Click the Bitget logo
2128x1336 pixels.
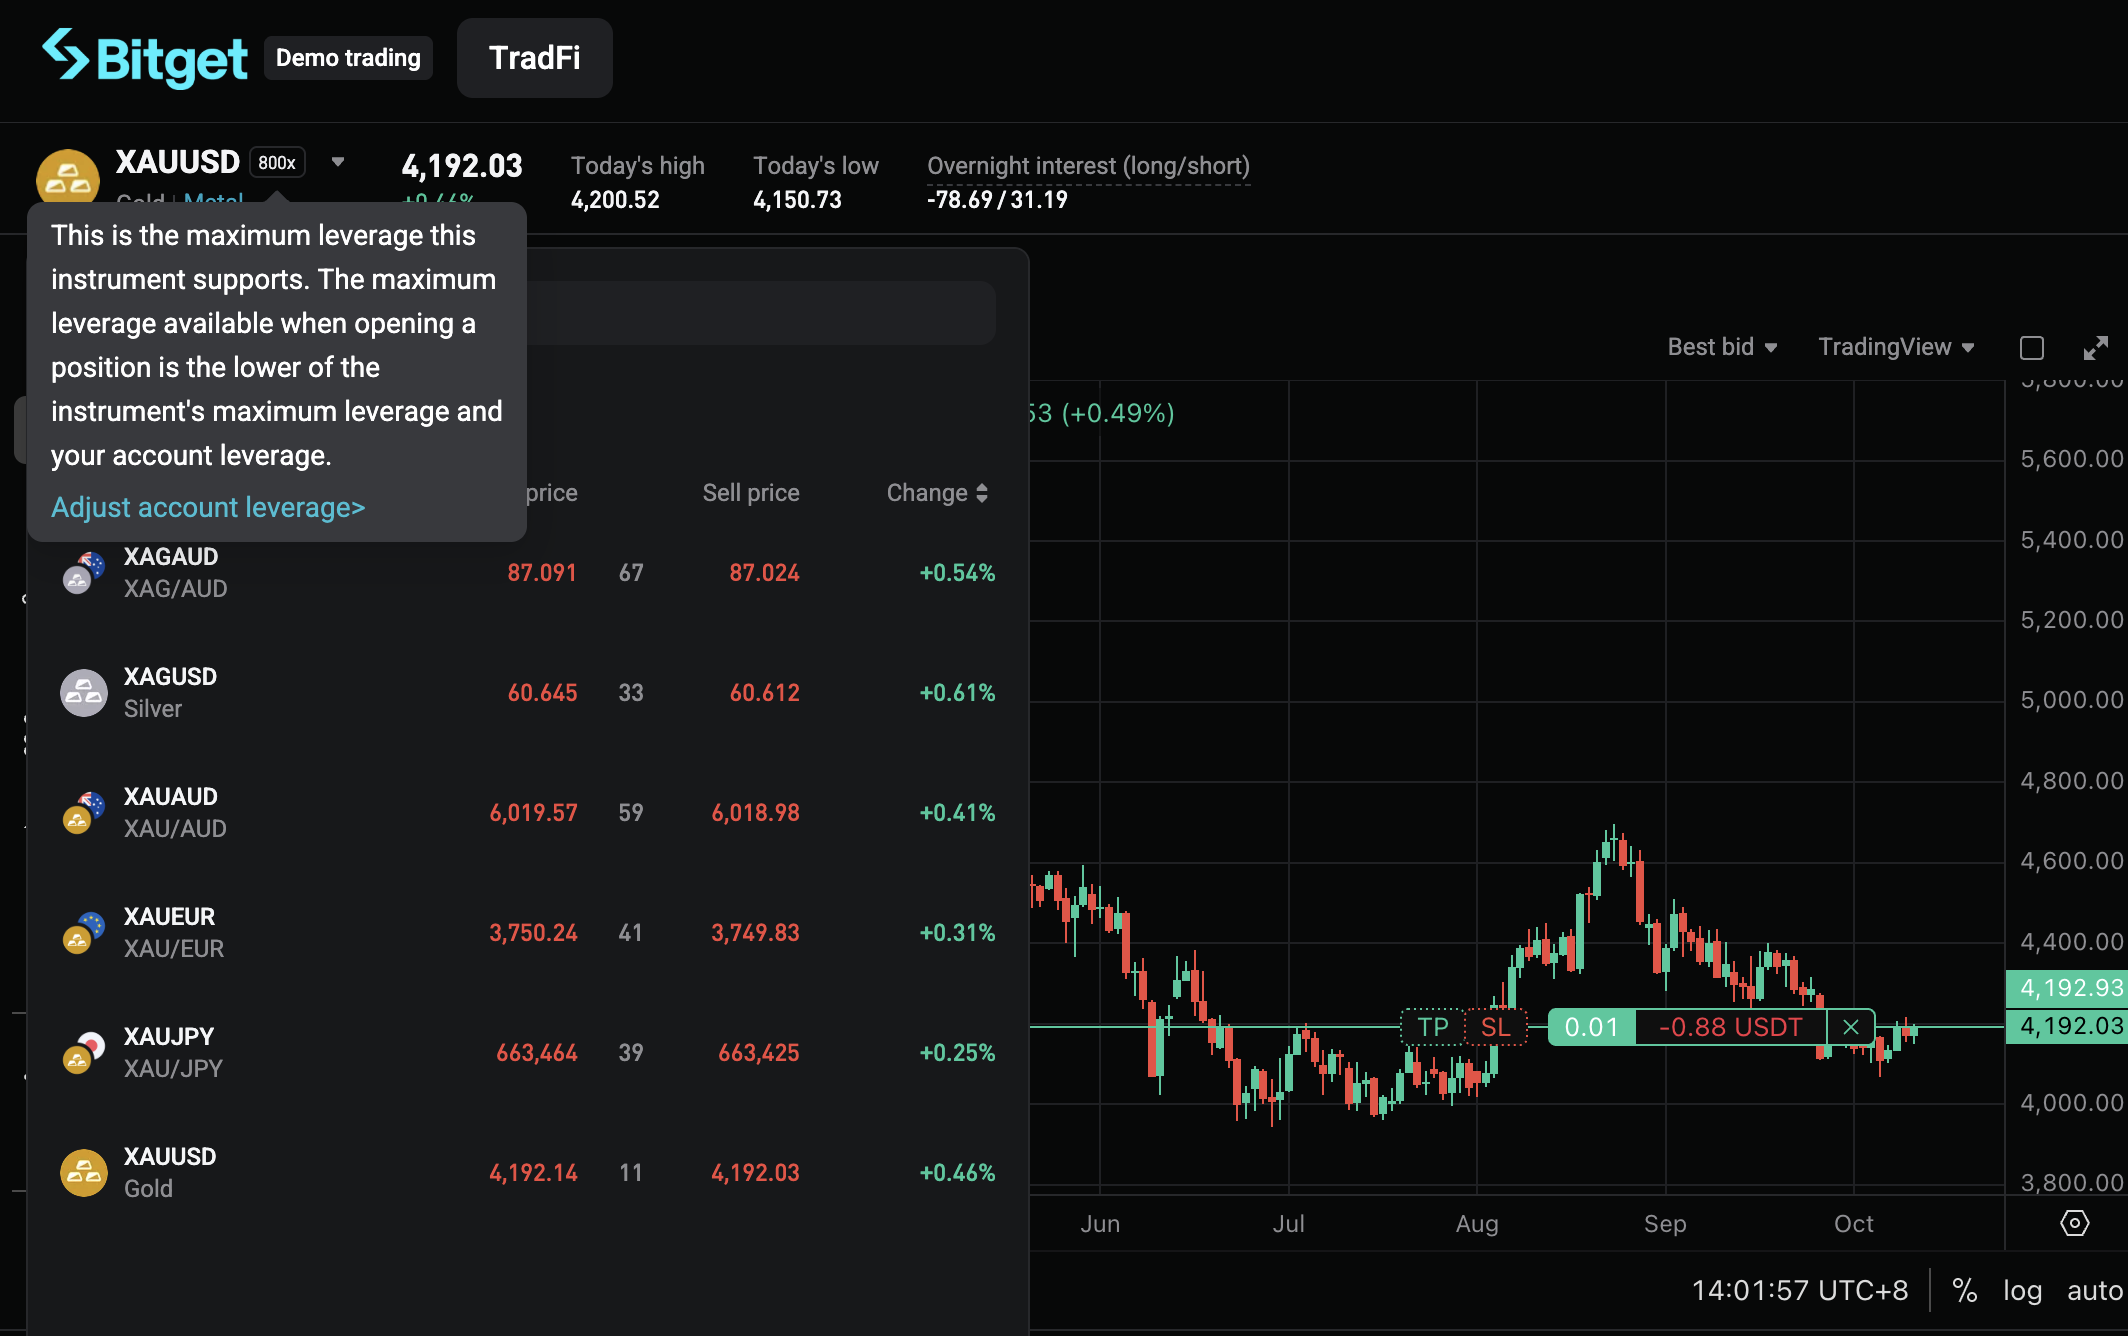coord(144,58)
